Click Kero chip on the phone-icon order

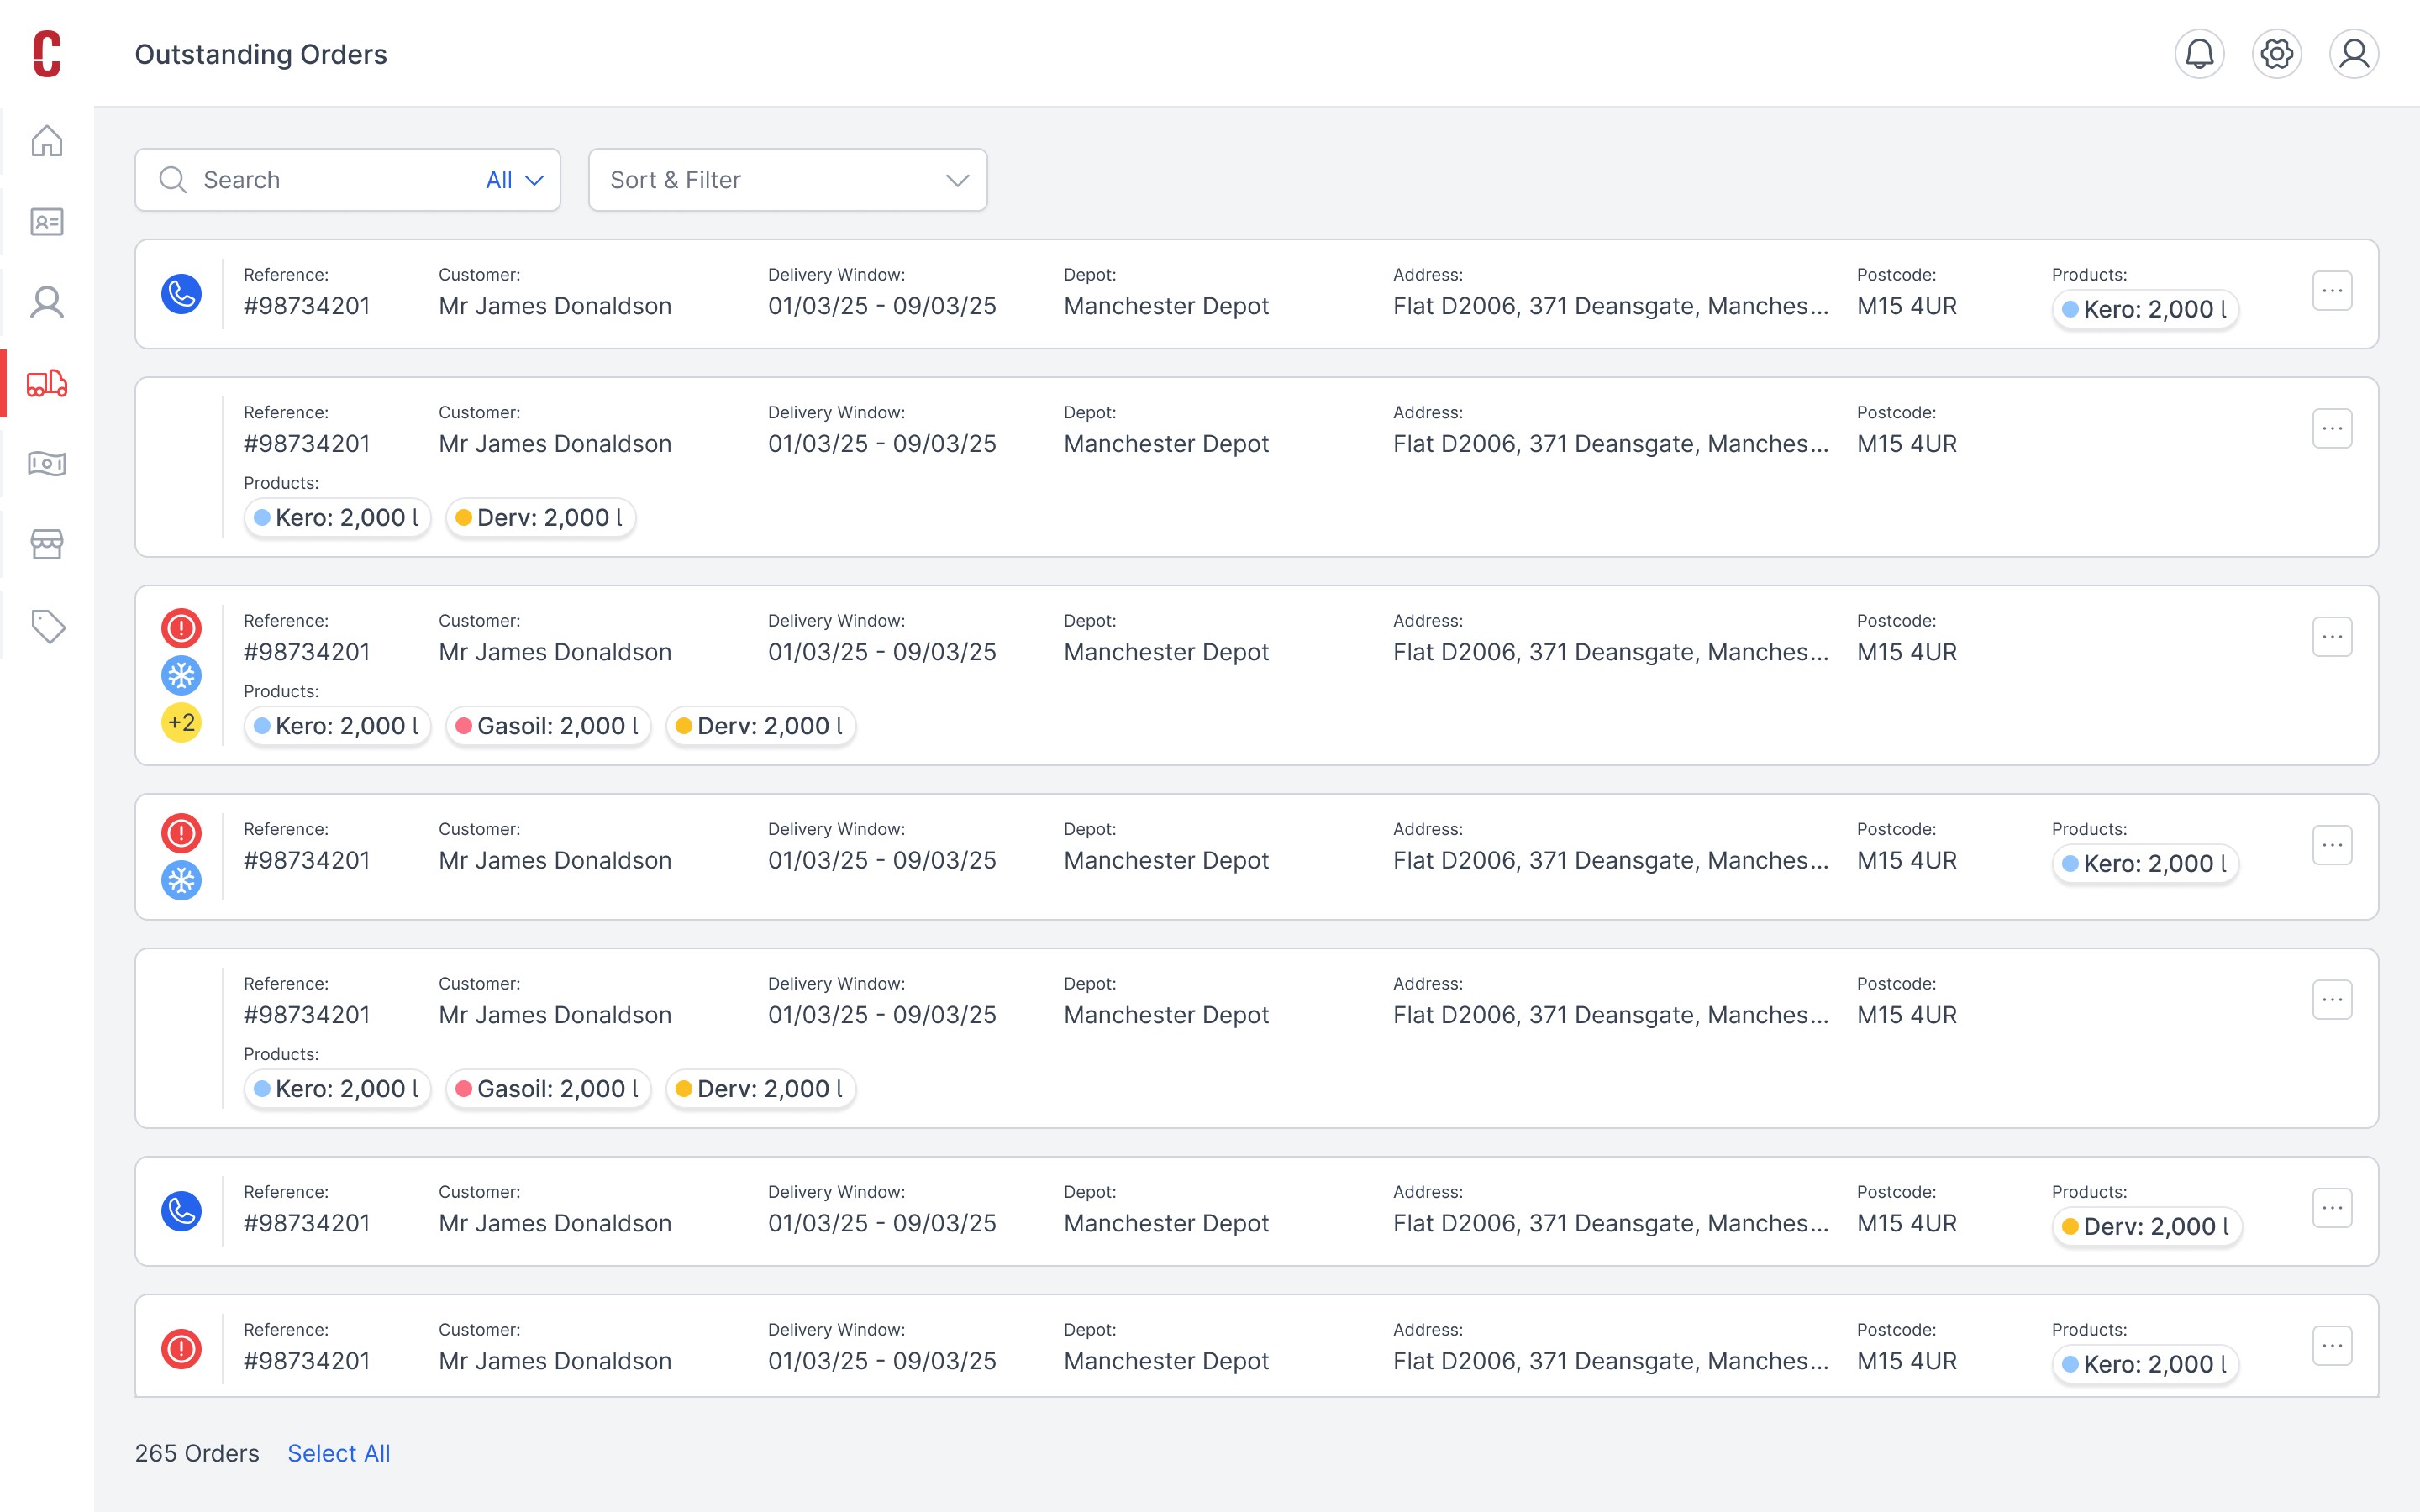point(2144,309)
